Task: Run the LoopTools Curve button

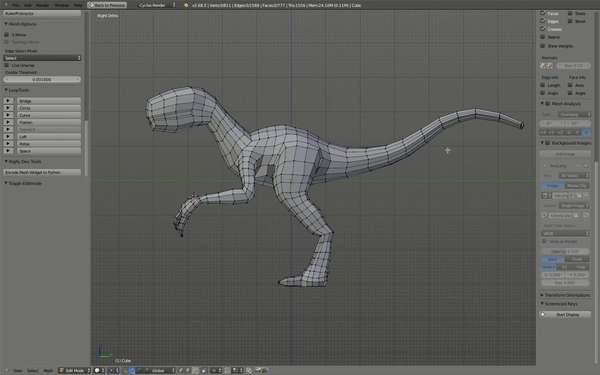Action: point(49,115)
